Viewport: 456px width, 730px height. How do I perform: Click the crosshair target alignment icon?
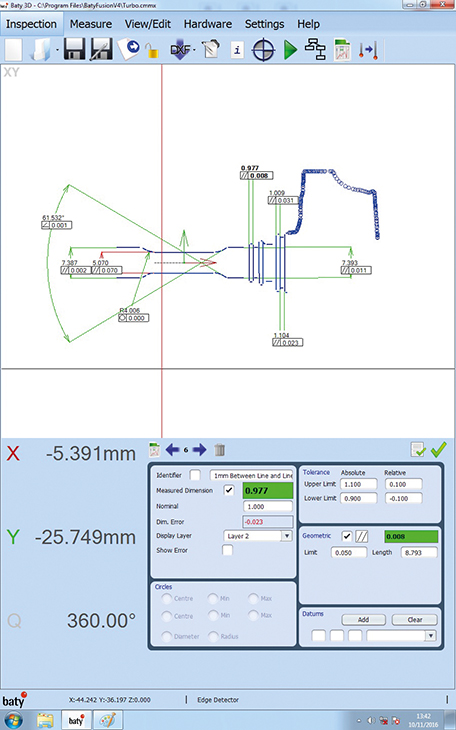point(263,49)
